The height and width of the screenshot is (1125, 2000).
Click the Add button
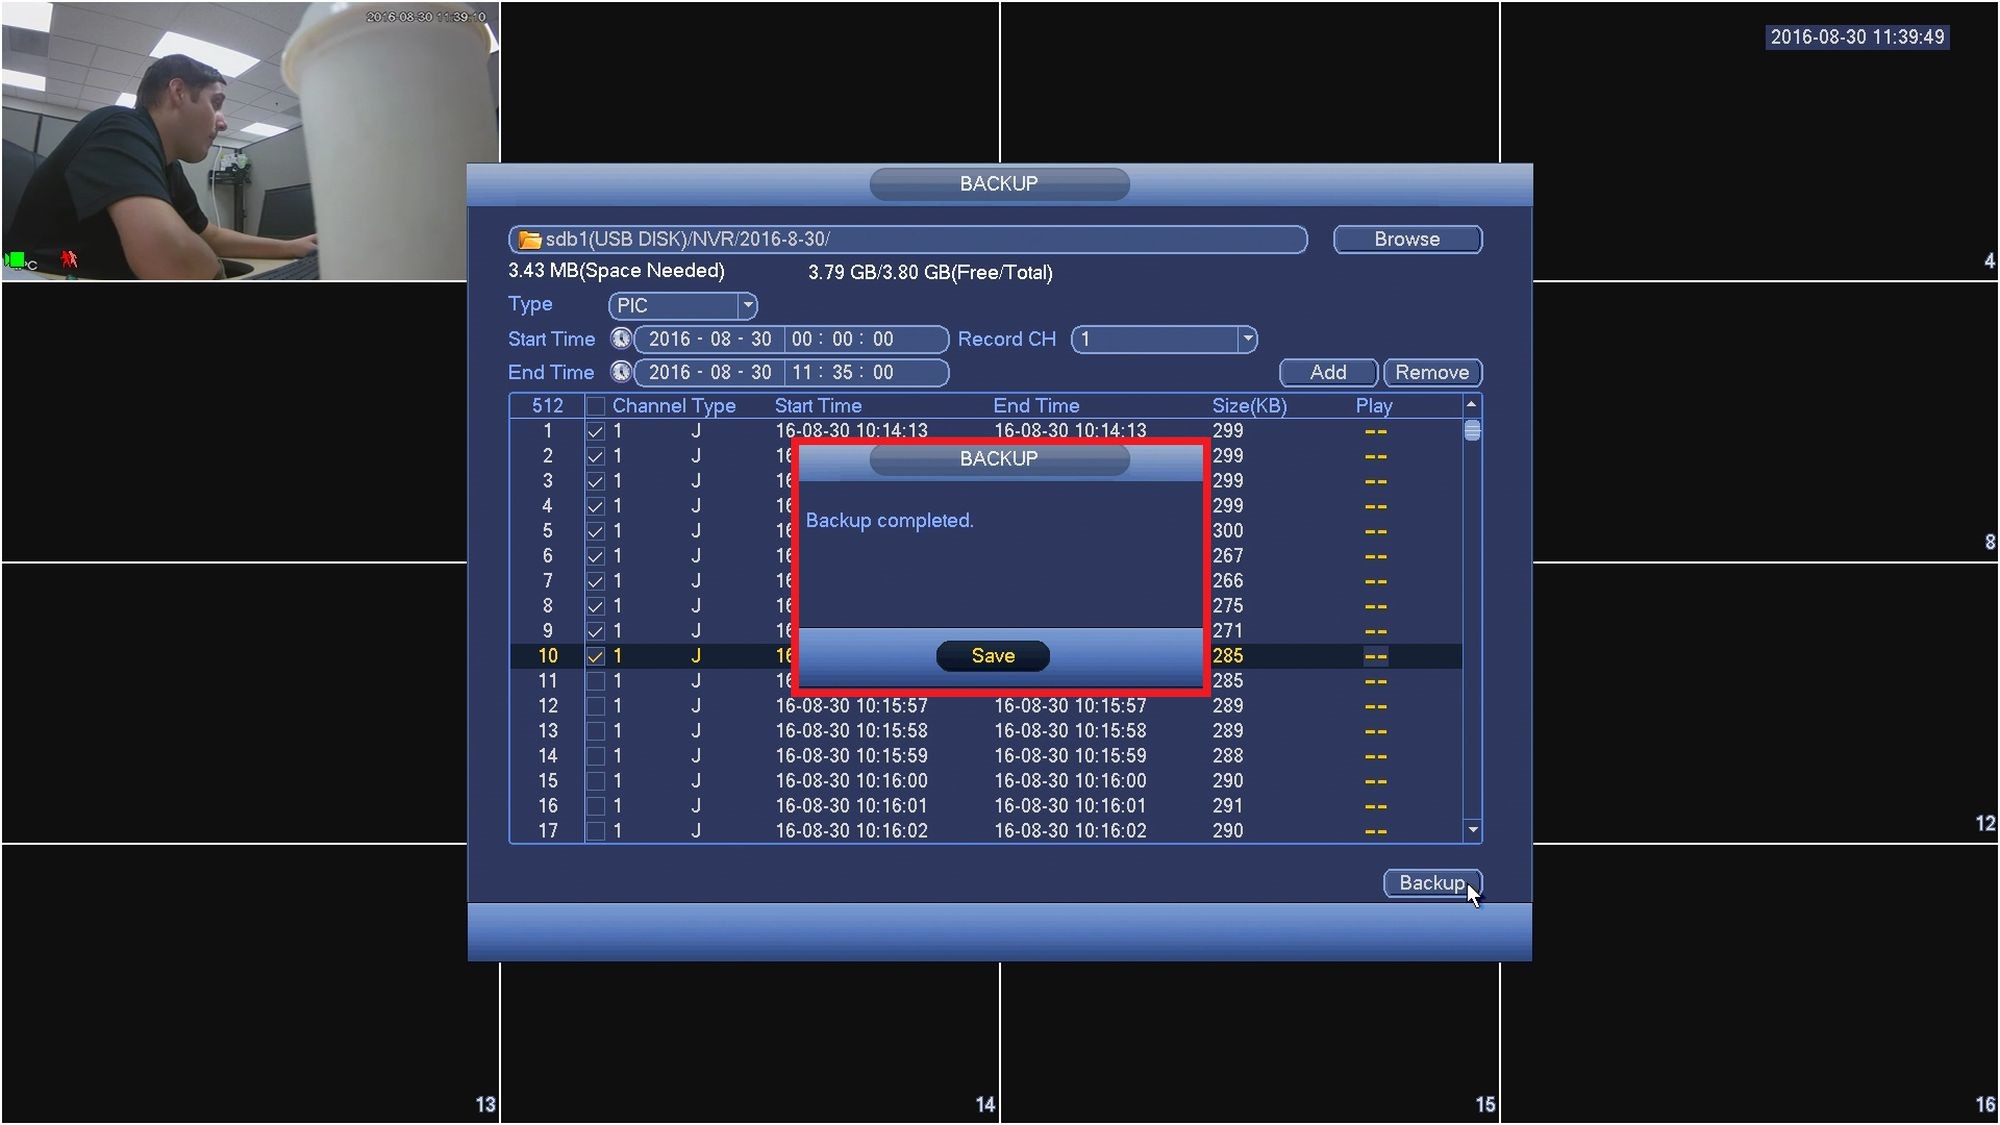click(x=1327, y=372)
